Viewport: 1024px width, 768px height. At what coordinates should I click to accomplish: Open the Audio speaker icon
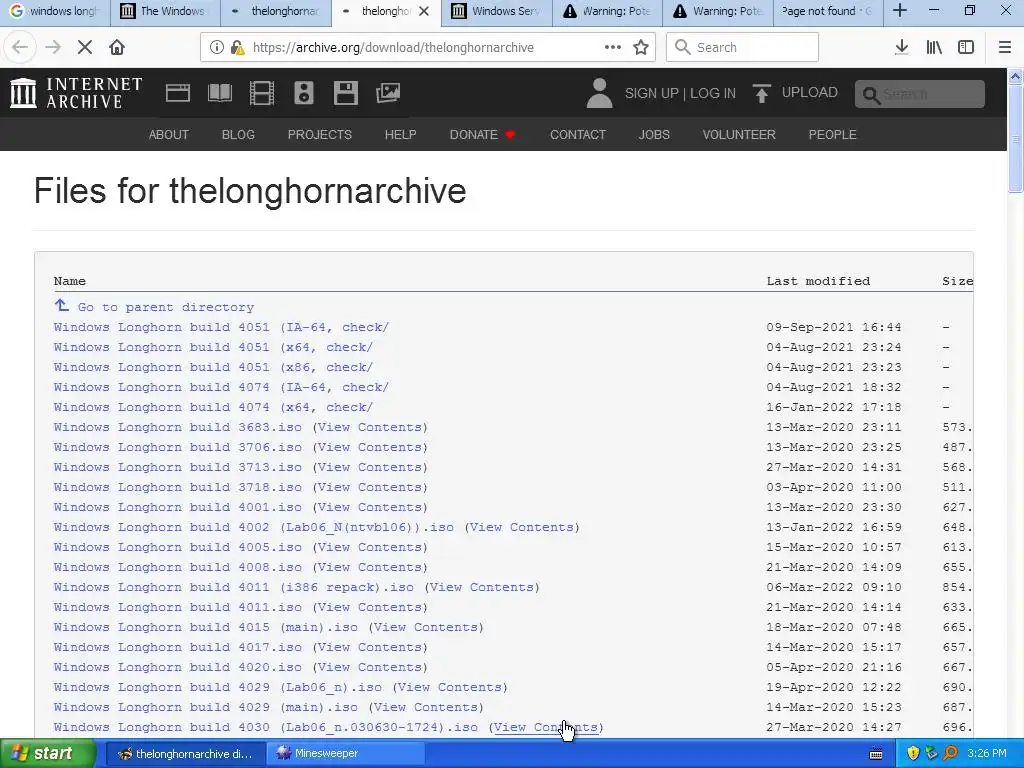pos(304,93)
